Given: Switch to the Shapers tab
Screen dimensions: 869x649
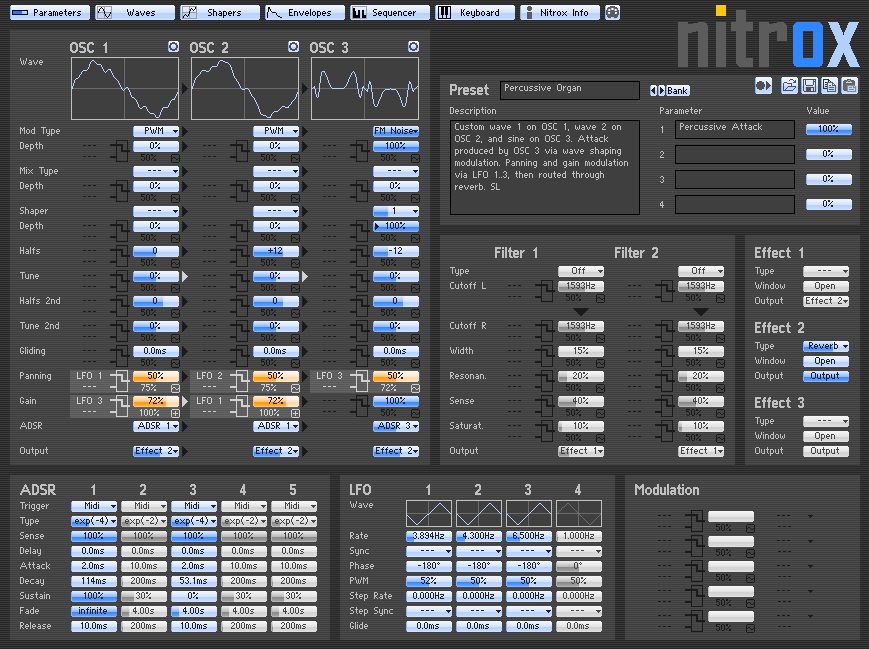Looking at the screenshot, I should (x=220, y=12).
